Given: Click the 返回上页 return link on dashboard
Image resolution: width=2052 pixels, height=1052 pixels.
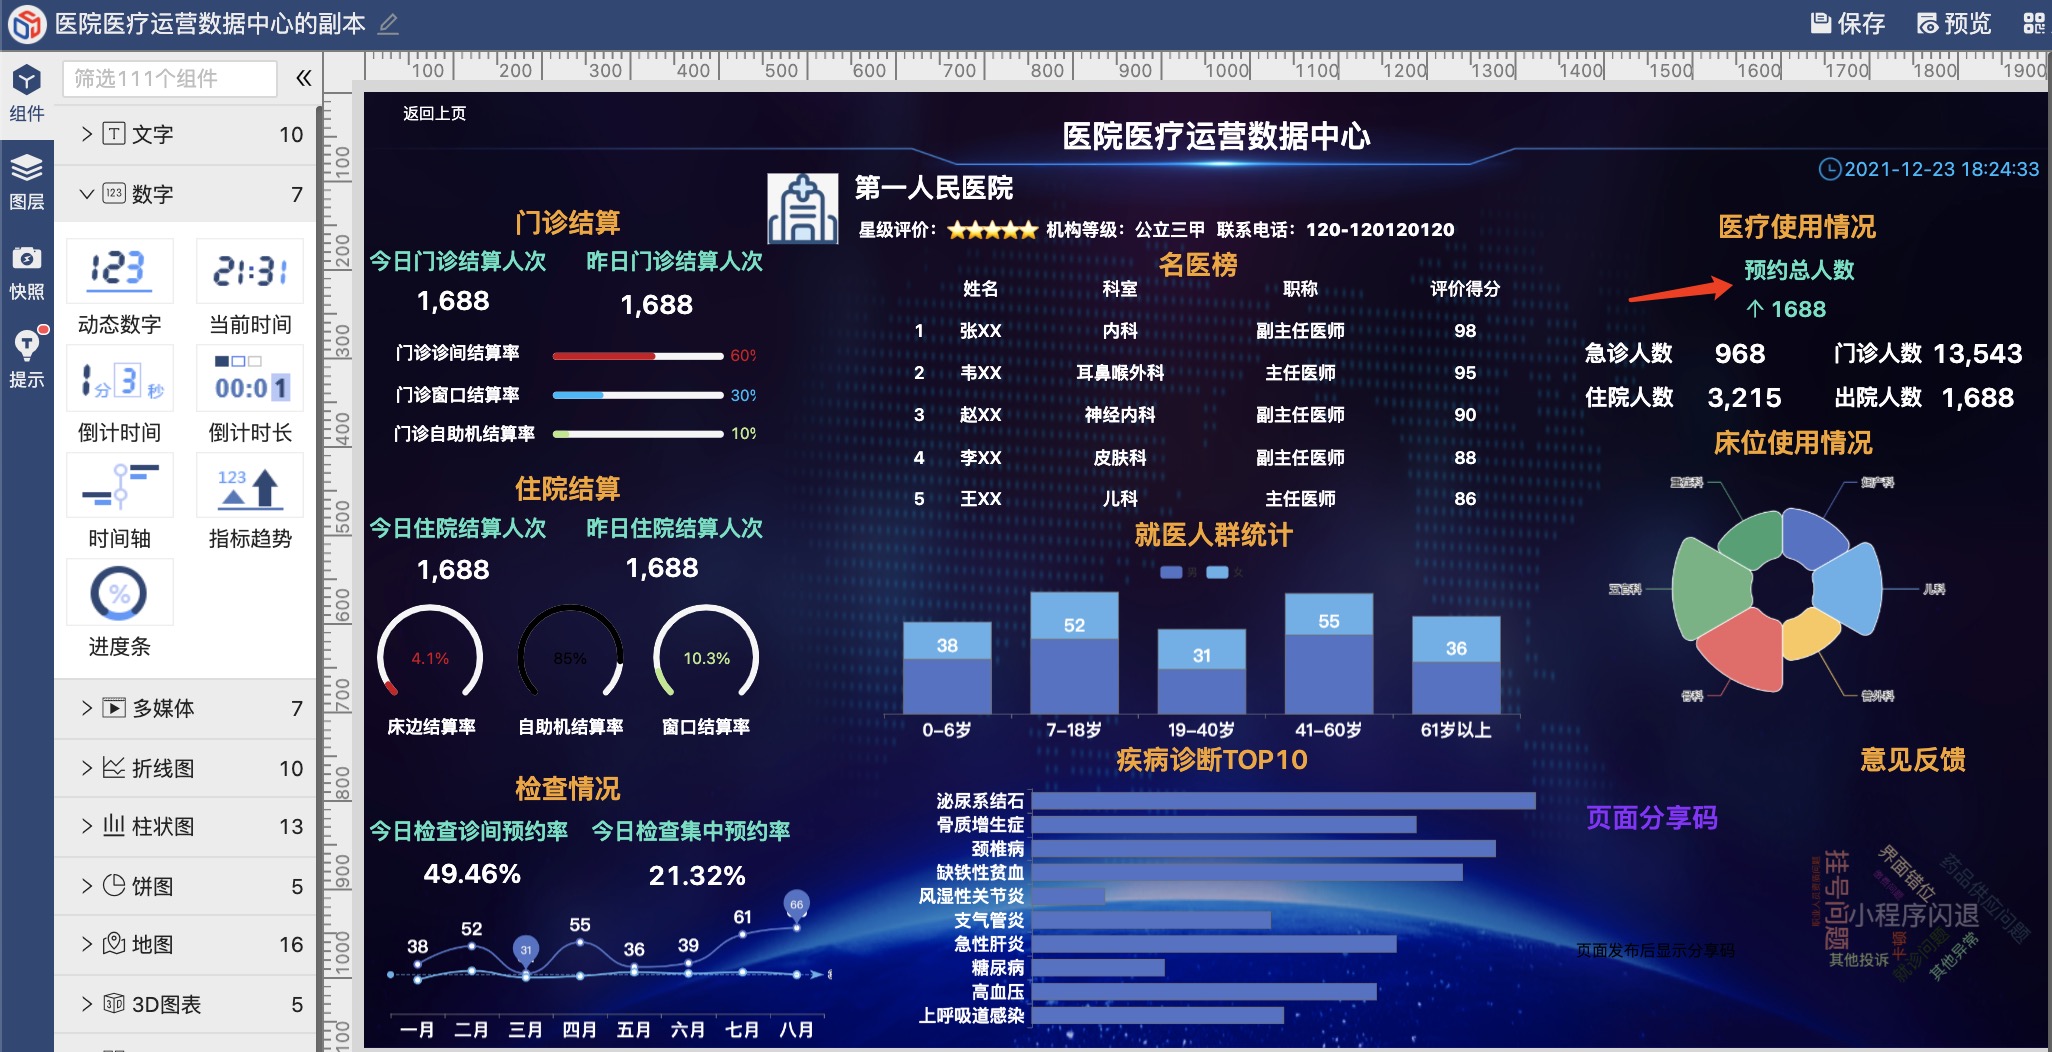Looking at the screenshot, I should coord(434,113).
